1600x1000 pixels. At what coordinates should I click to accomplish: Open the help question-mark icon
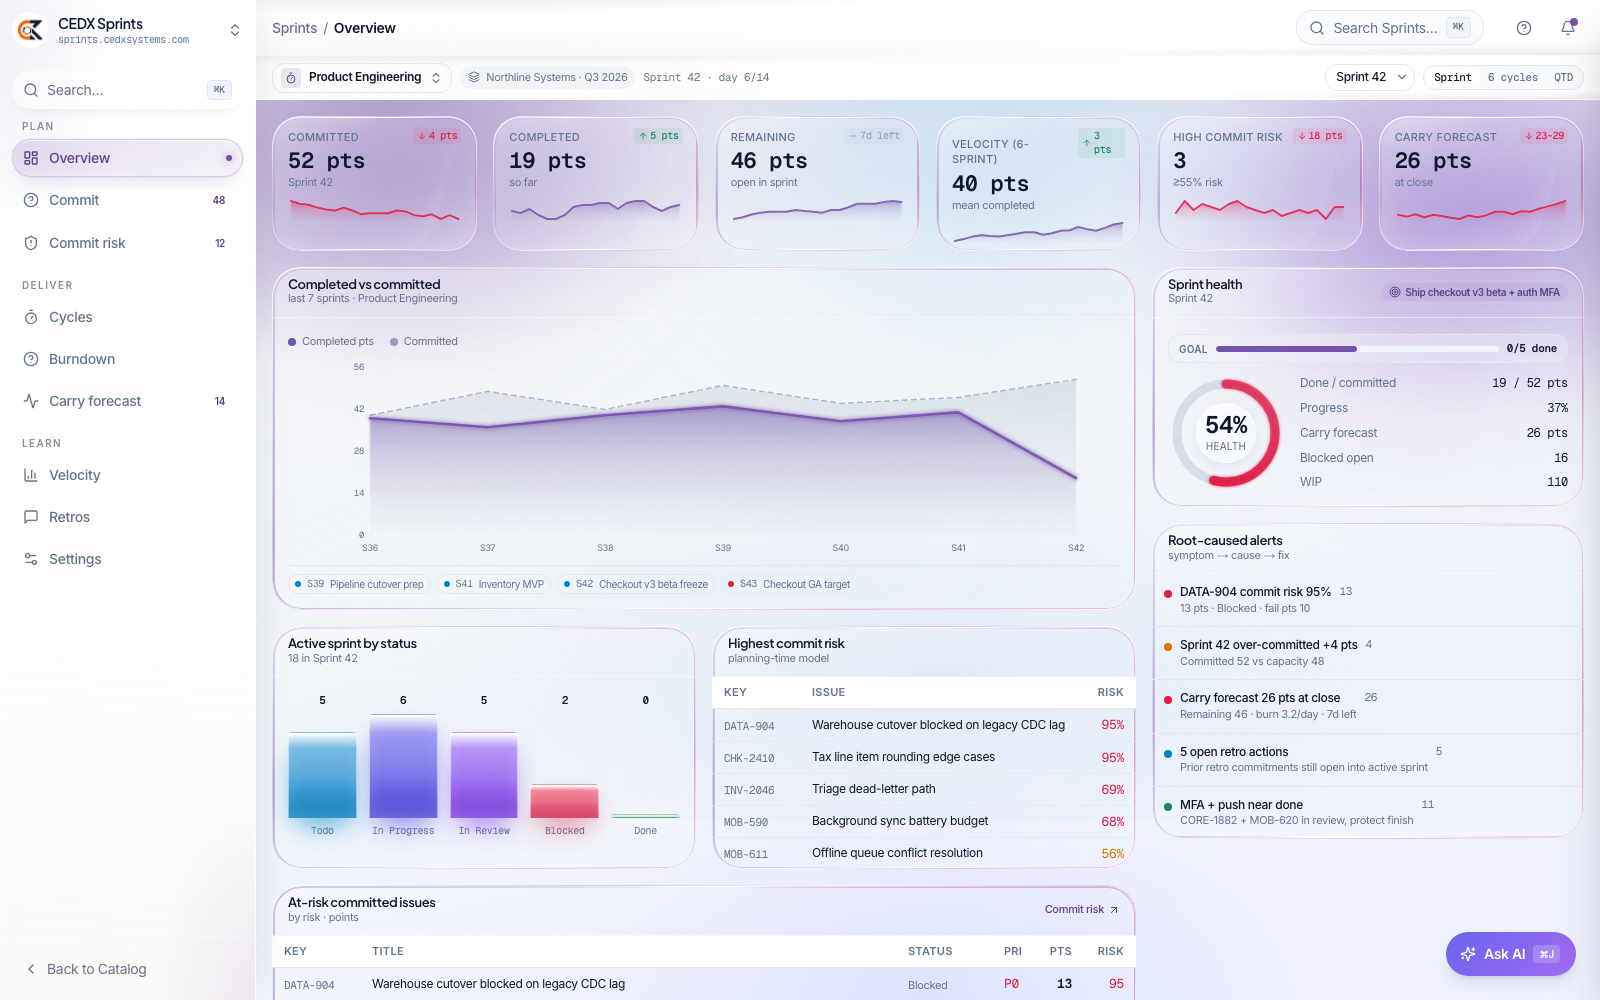(x=1524, y=28)
